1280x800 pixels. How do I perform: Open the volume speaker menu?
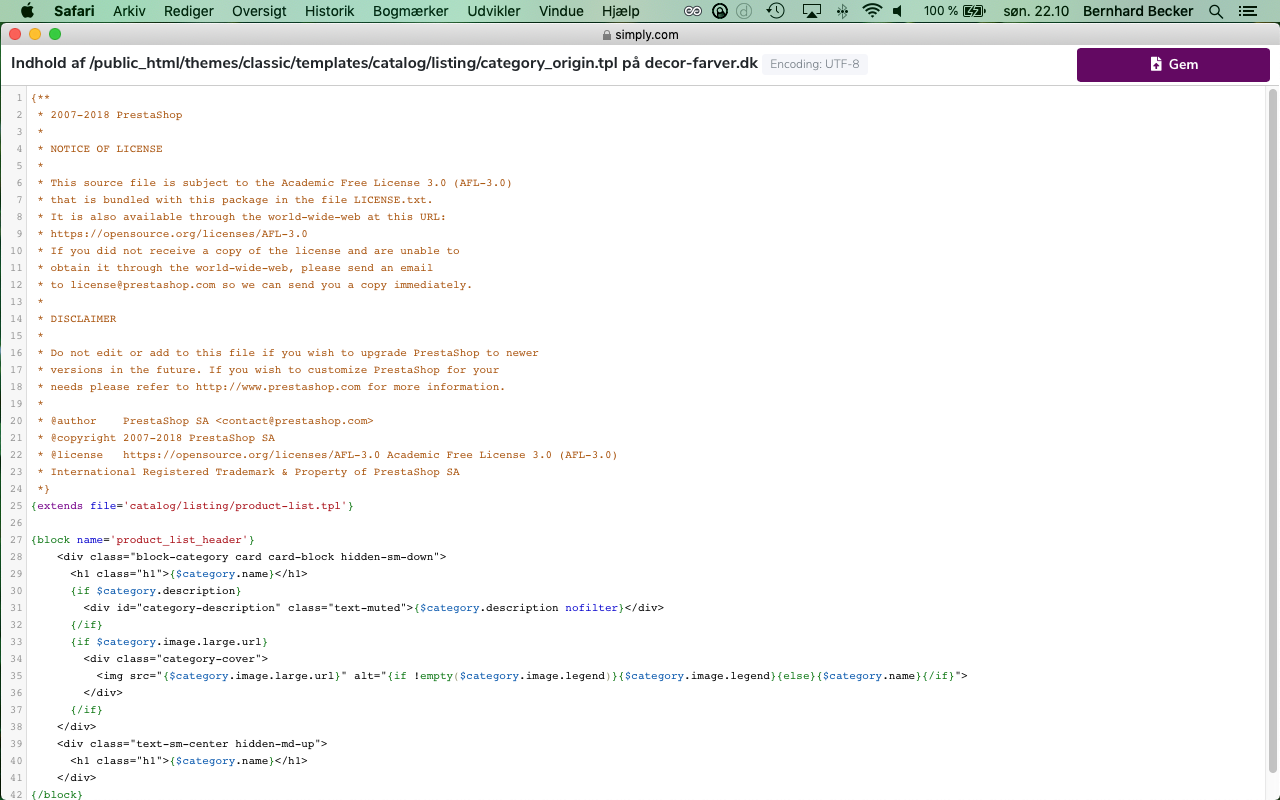coord(897,11)
